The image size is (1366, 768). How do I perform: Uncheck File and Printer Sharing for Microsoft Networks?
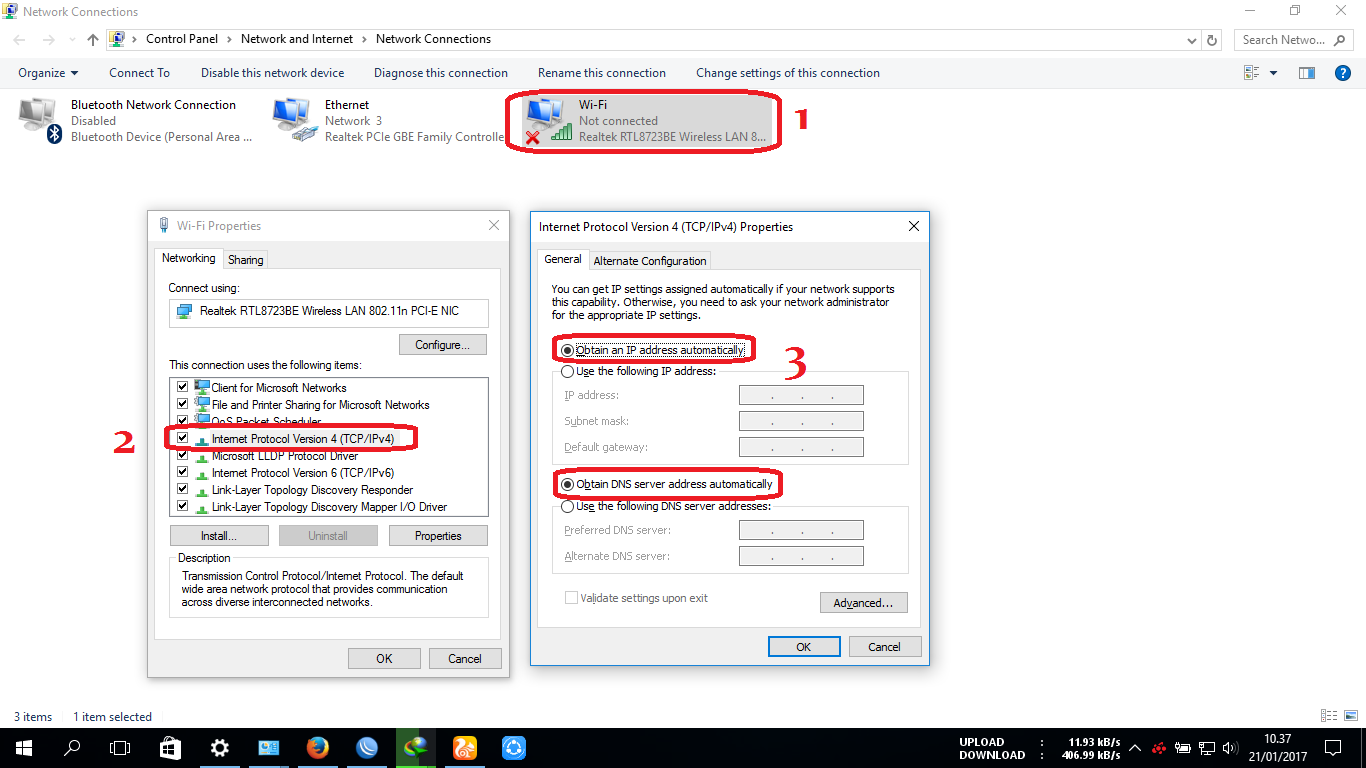coord(182,404)
